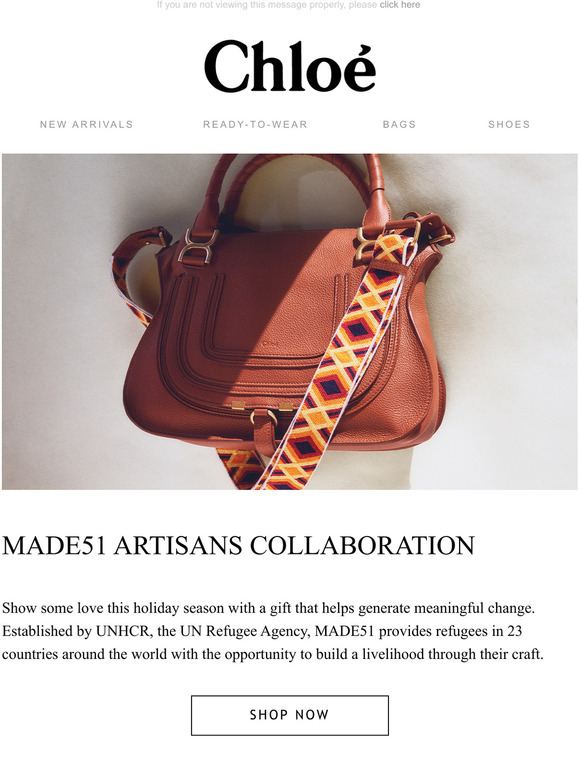Click the gold ring closure at bag bottom
The height and width of the screenshot is (774, 580).
tap(264, 417)
